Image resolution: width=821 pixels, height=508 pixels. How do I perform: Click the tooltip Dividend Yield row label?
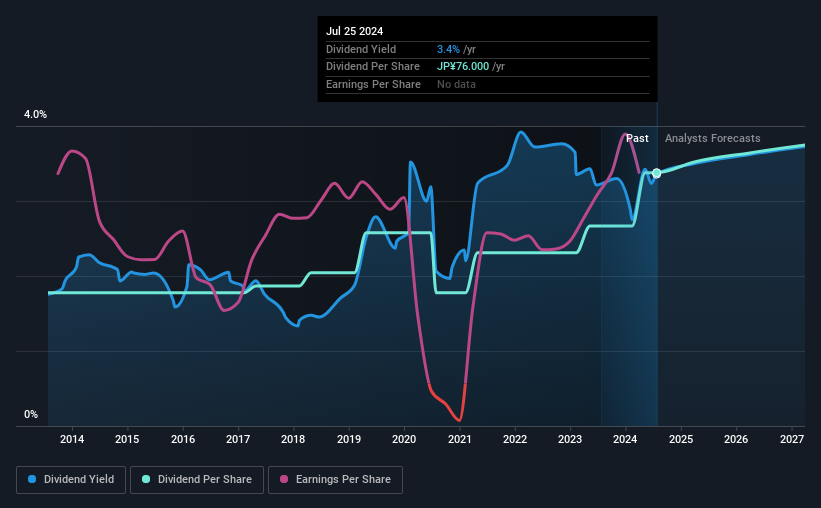(x=361, y=49)
